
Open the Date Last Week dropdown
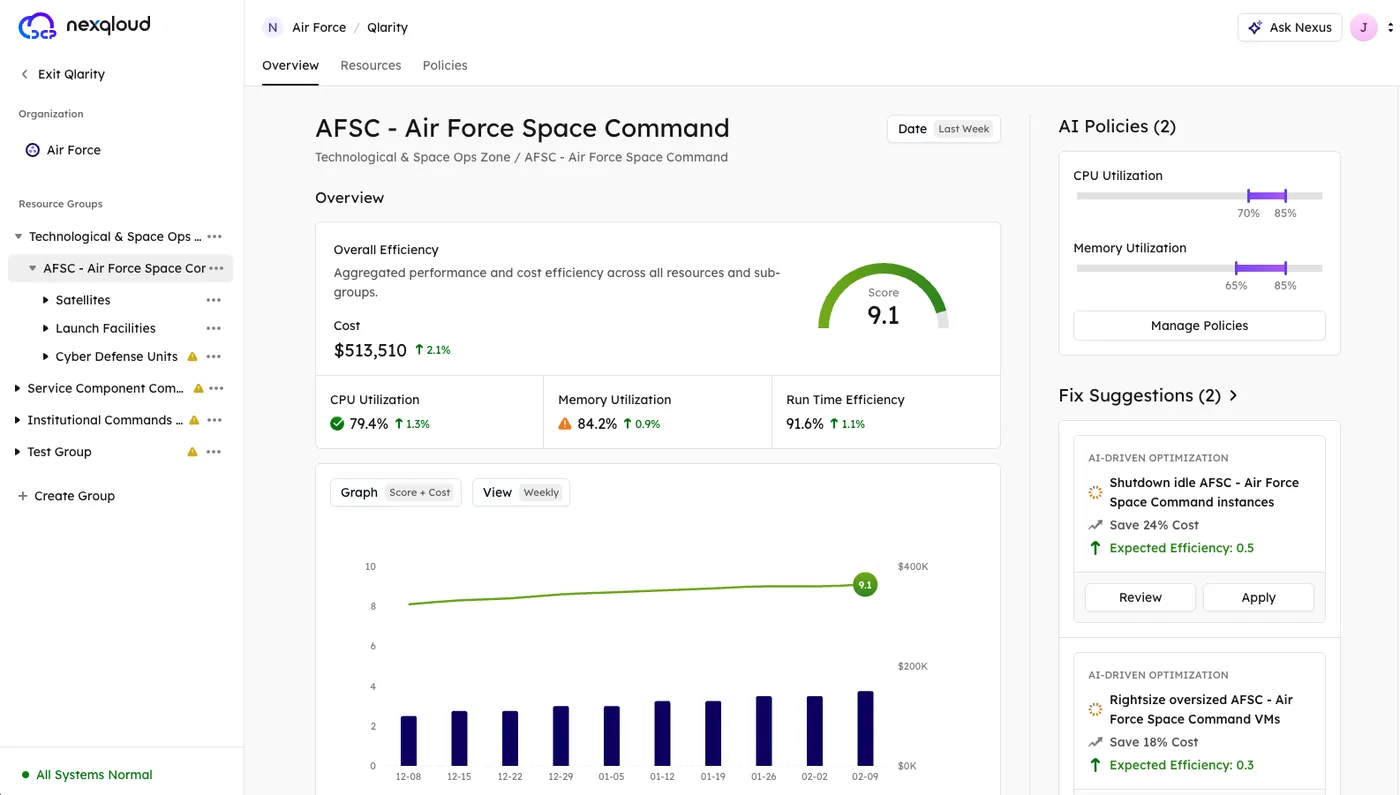pos(944,129)
